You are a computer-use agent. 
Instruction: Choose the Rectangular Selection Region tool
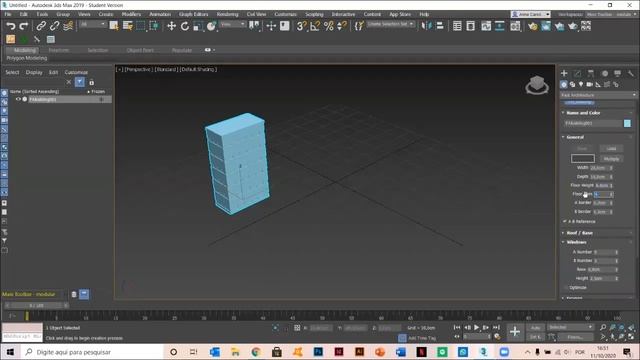(140, 26)
